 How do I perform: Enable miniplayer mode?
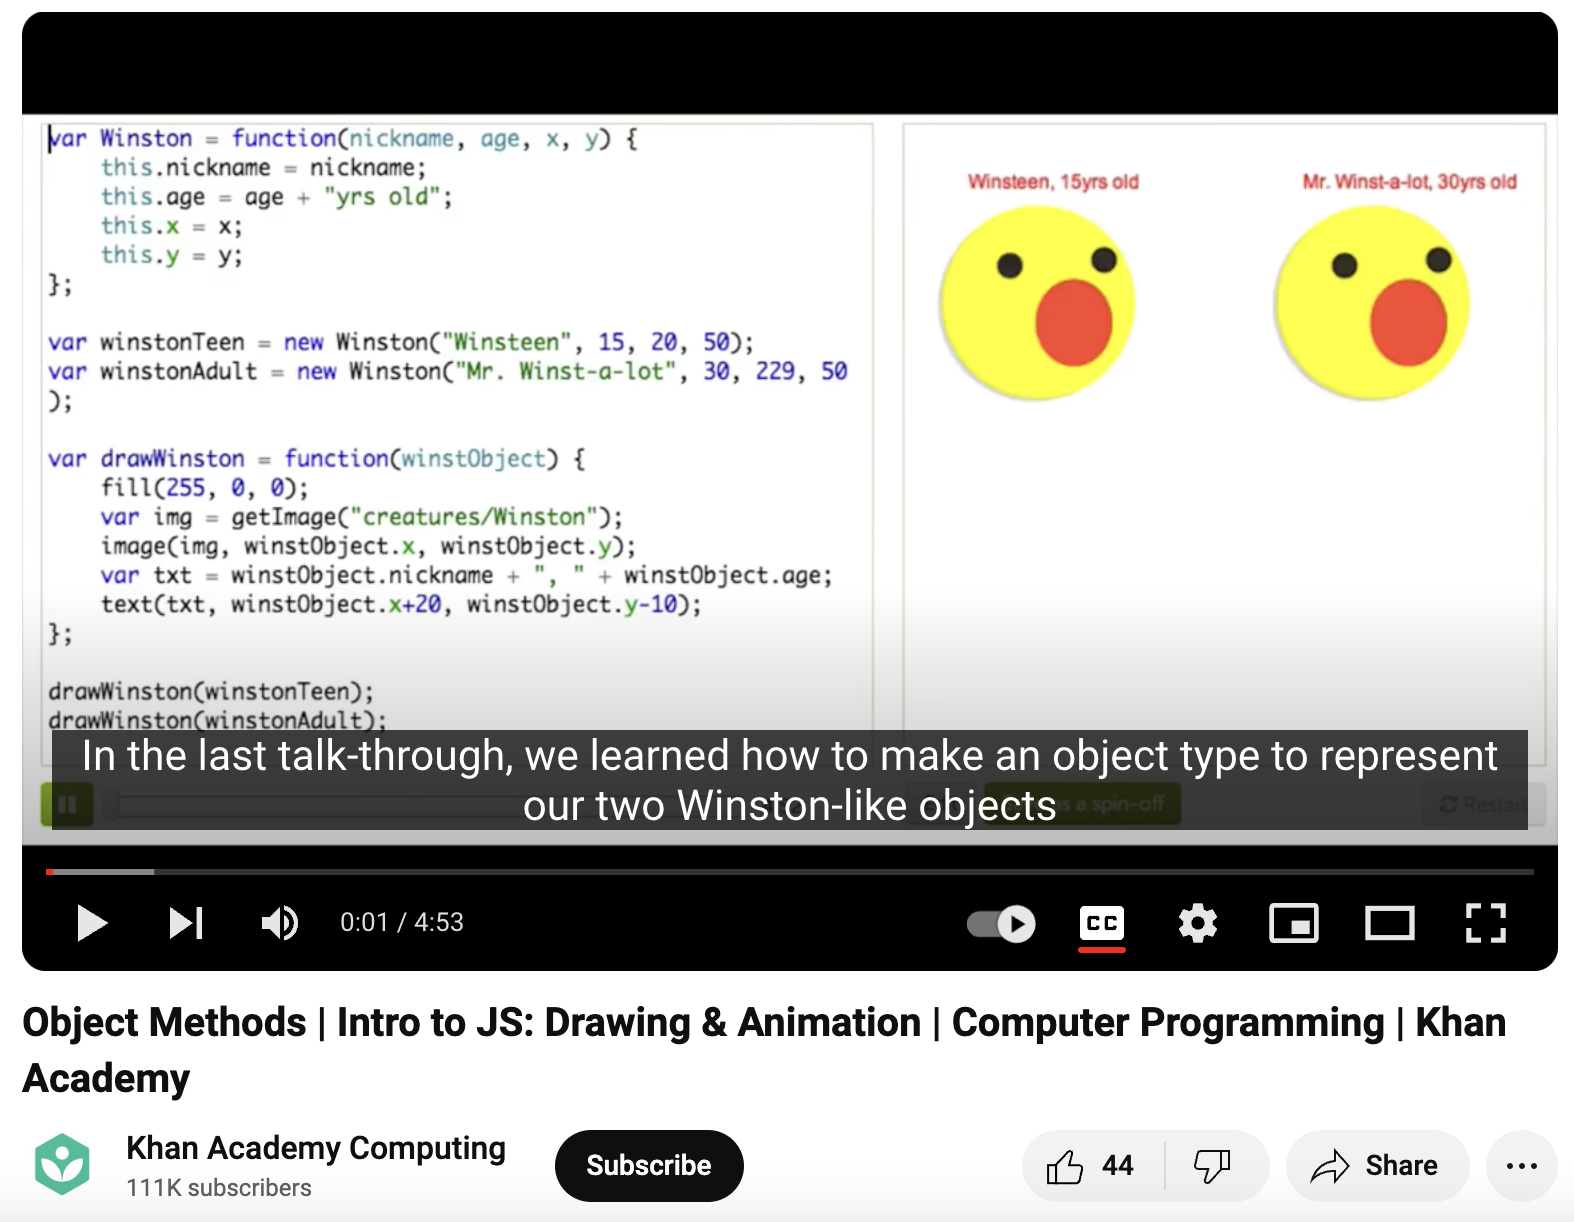pyautogui.click(x=1294, y=922)
